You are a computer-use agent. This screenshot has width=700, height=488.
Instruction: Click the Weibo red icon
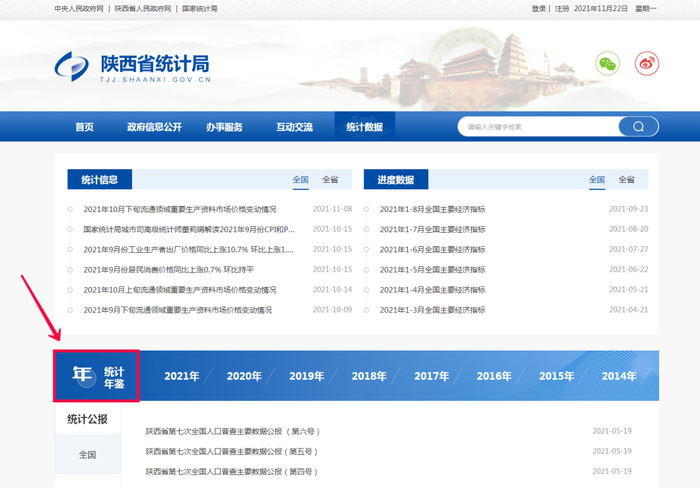coord(649,63)
